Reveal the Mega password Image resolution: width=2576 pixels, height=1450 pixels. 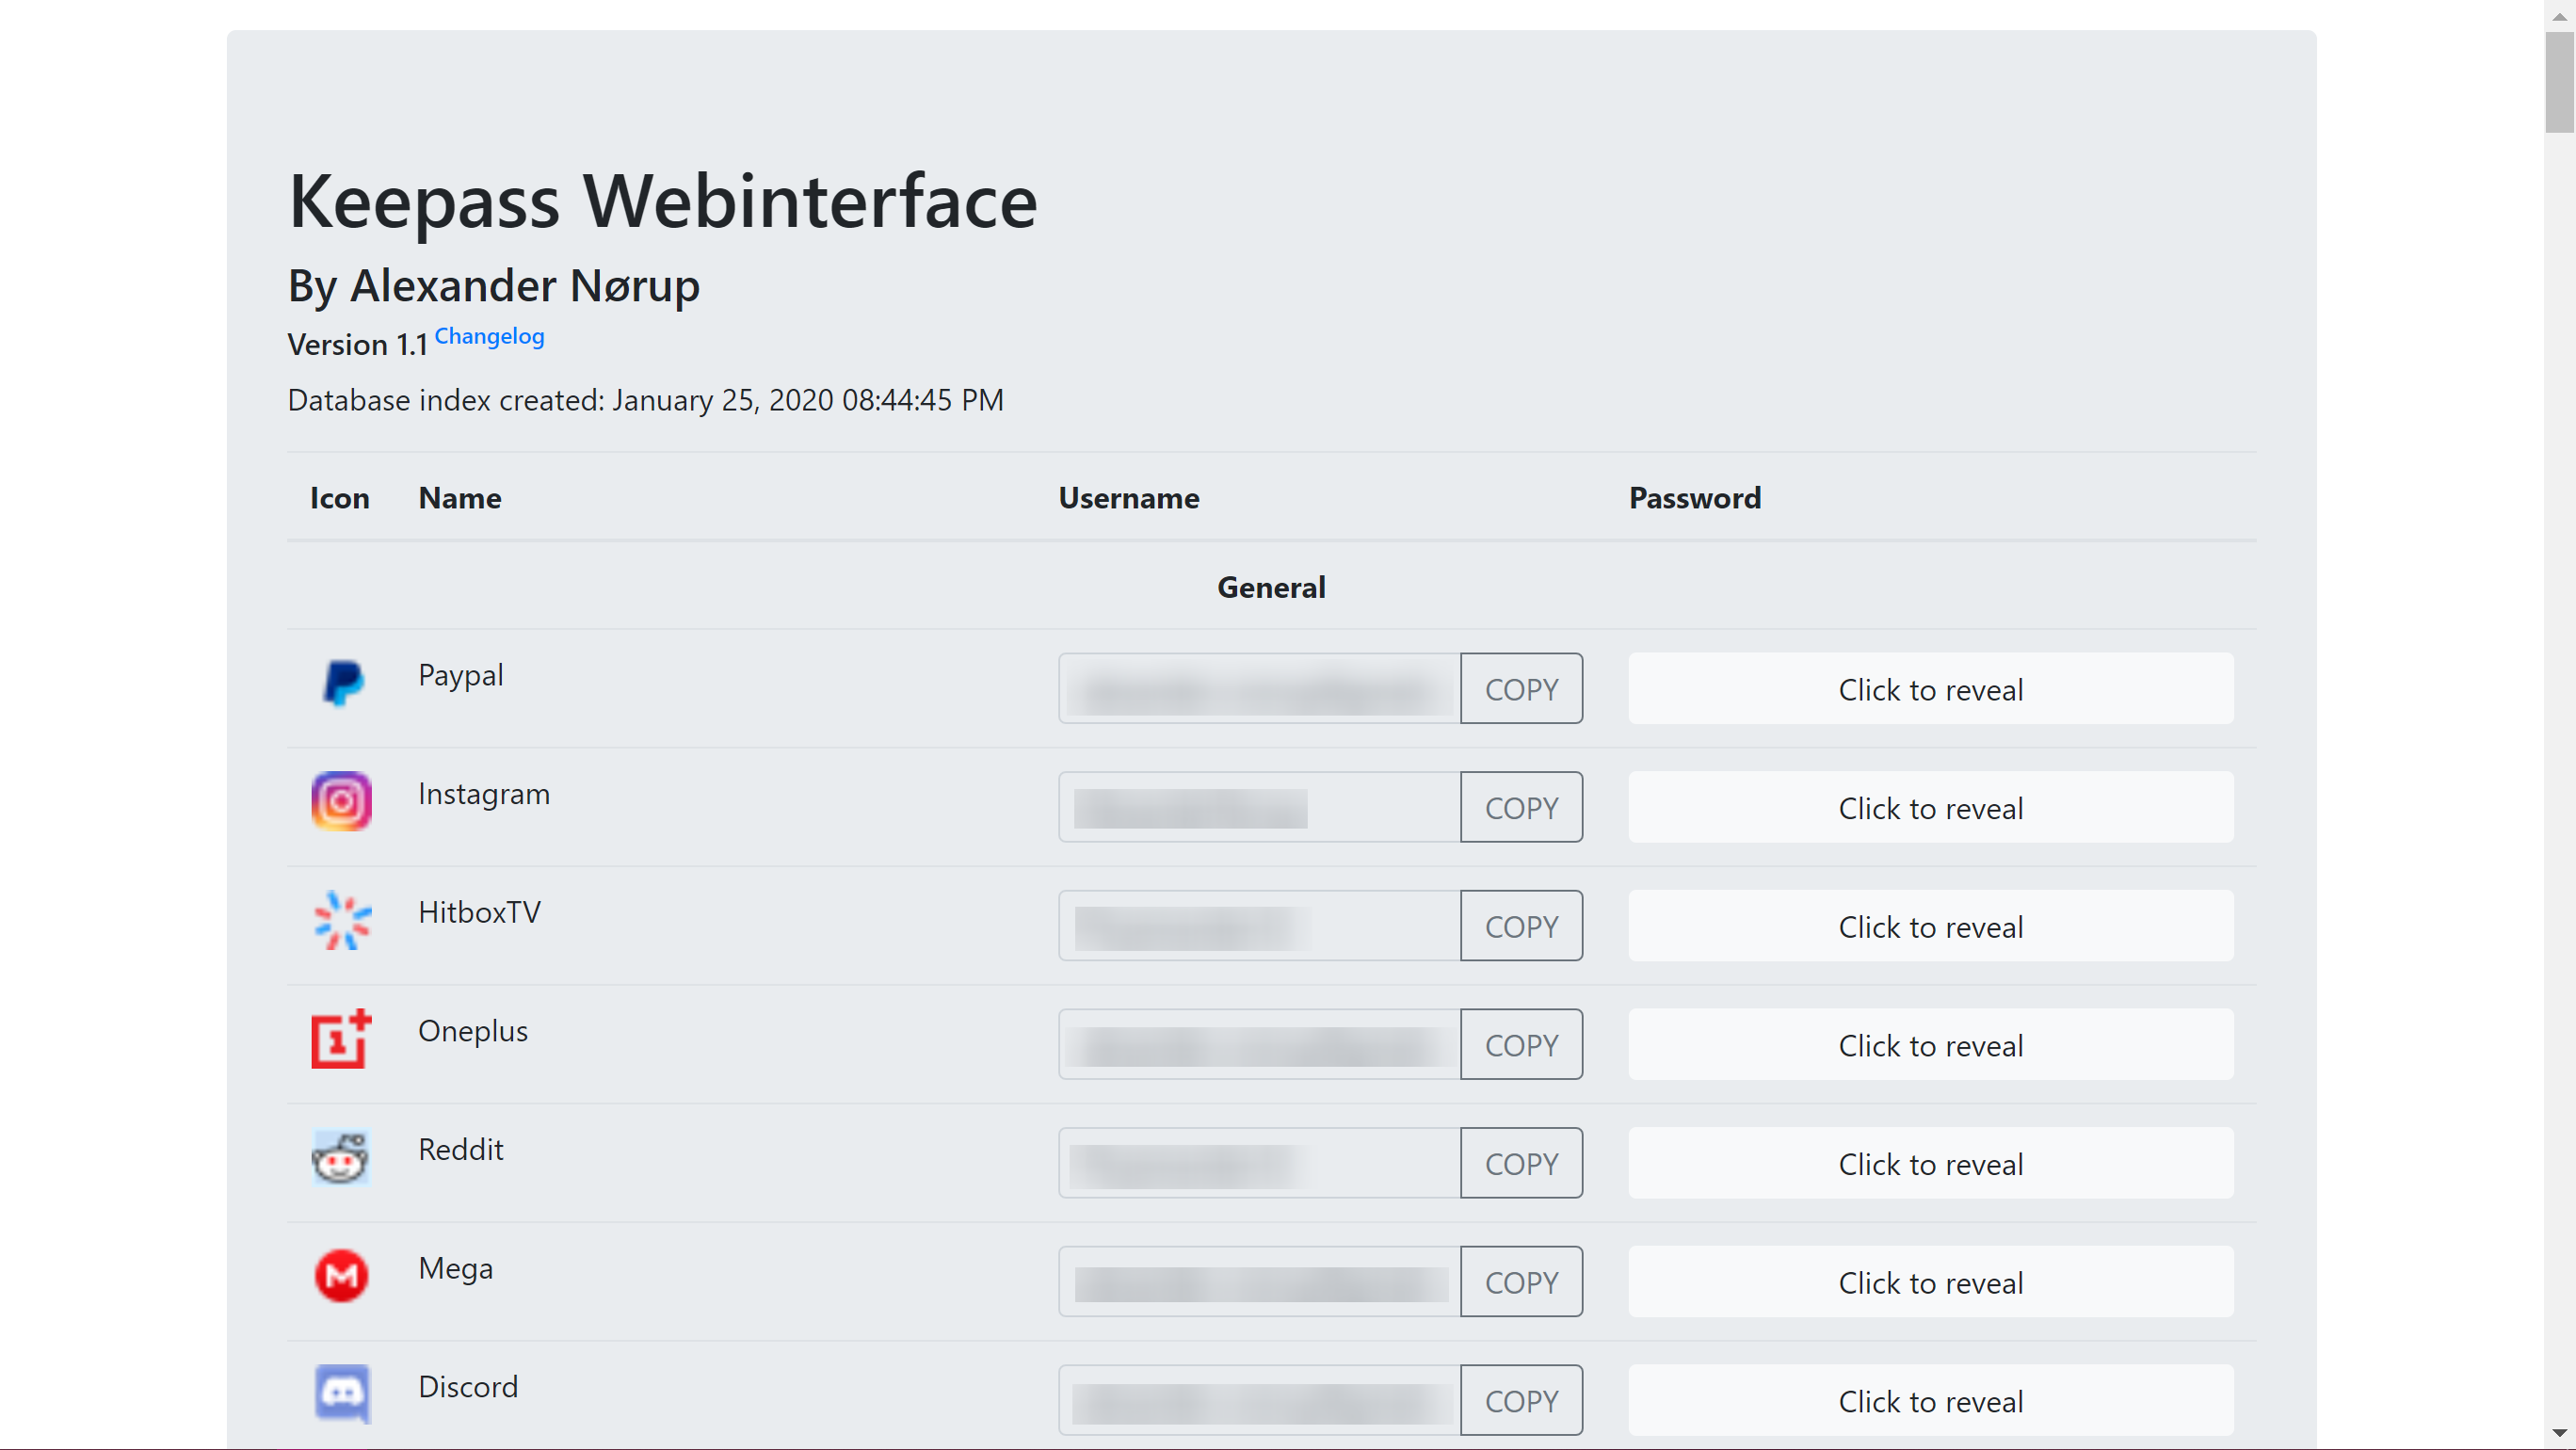[x=1929, y=1282]
